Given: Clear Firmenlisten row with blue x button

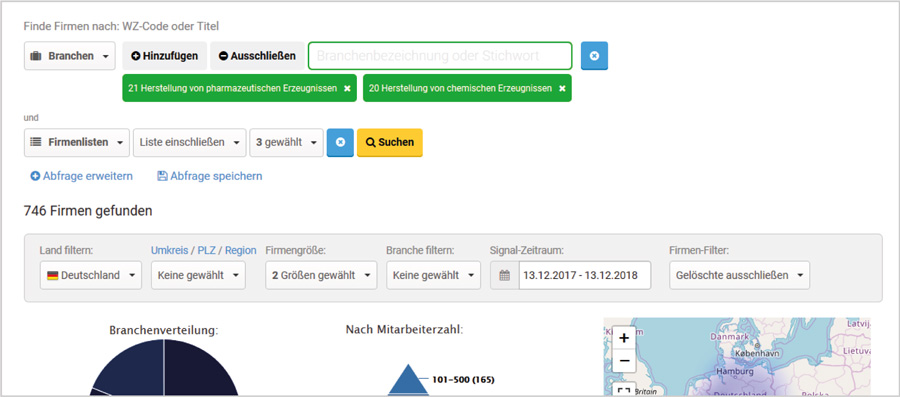Looking at the screenshot, I should (x=340, y=142).
